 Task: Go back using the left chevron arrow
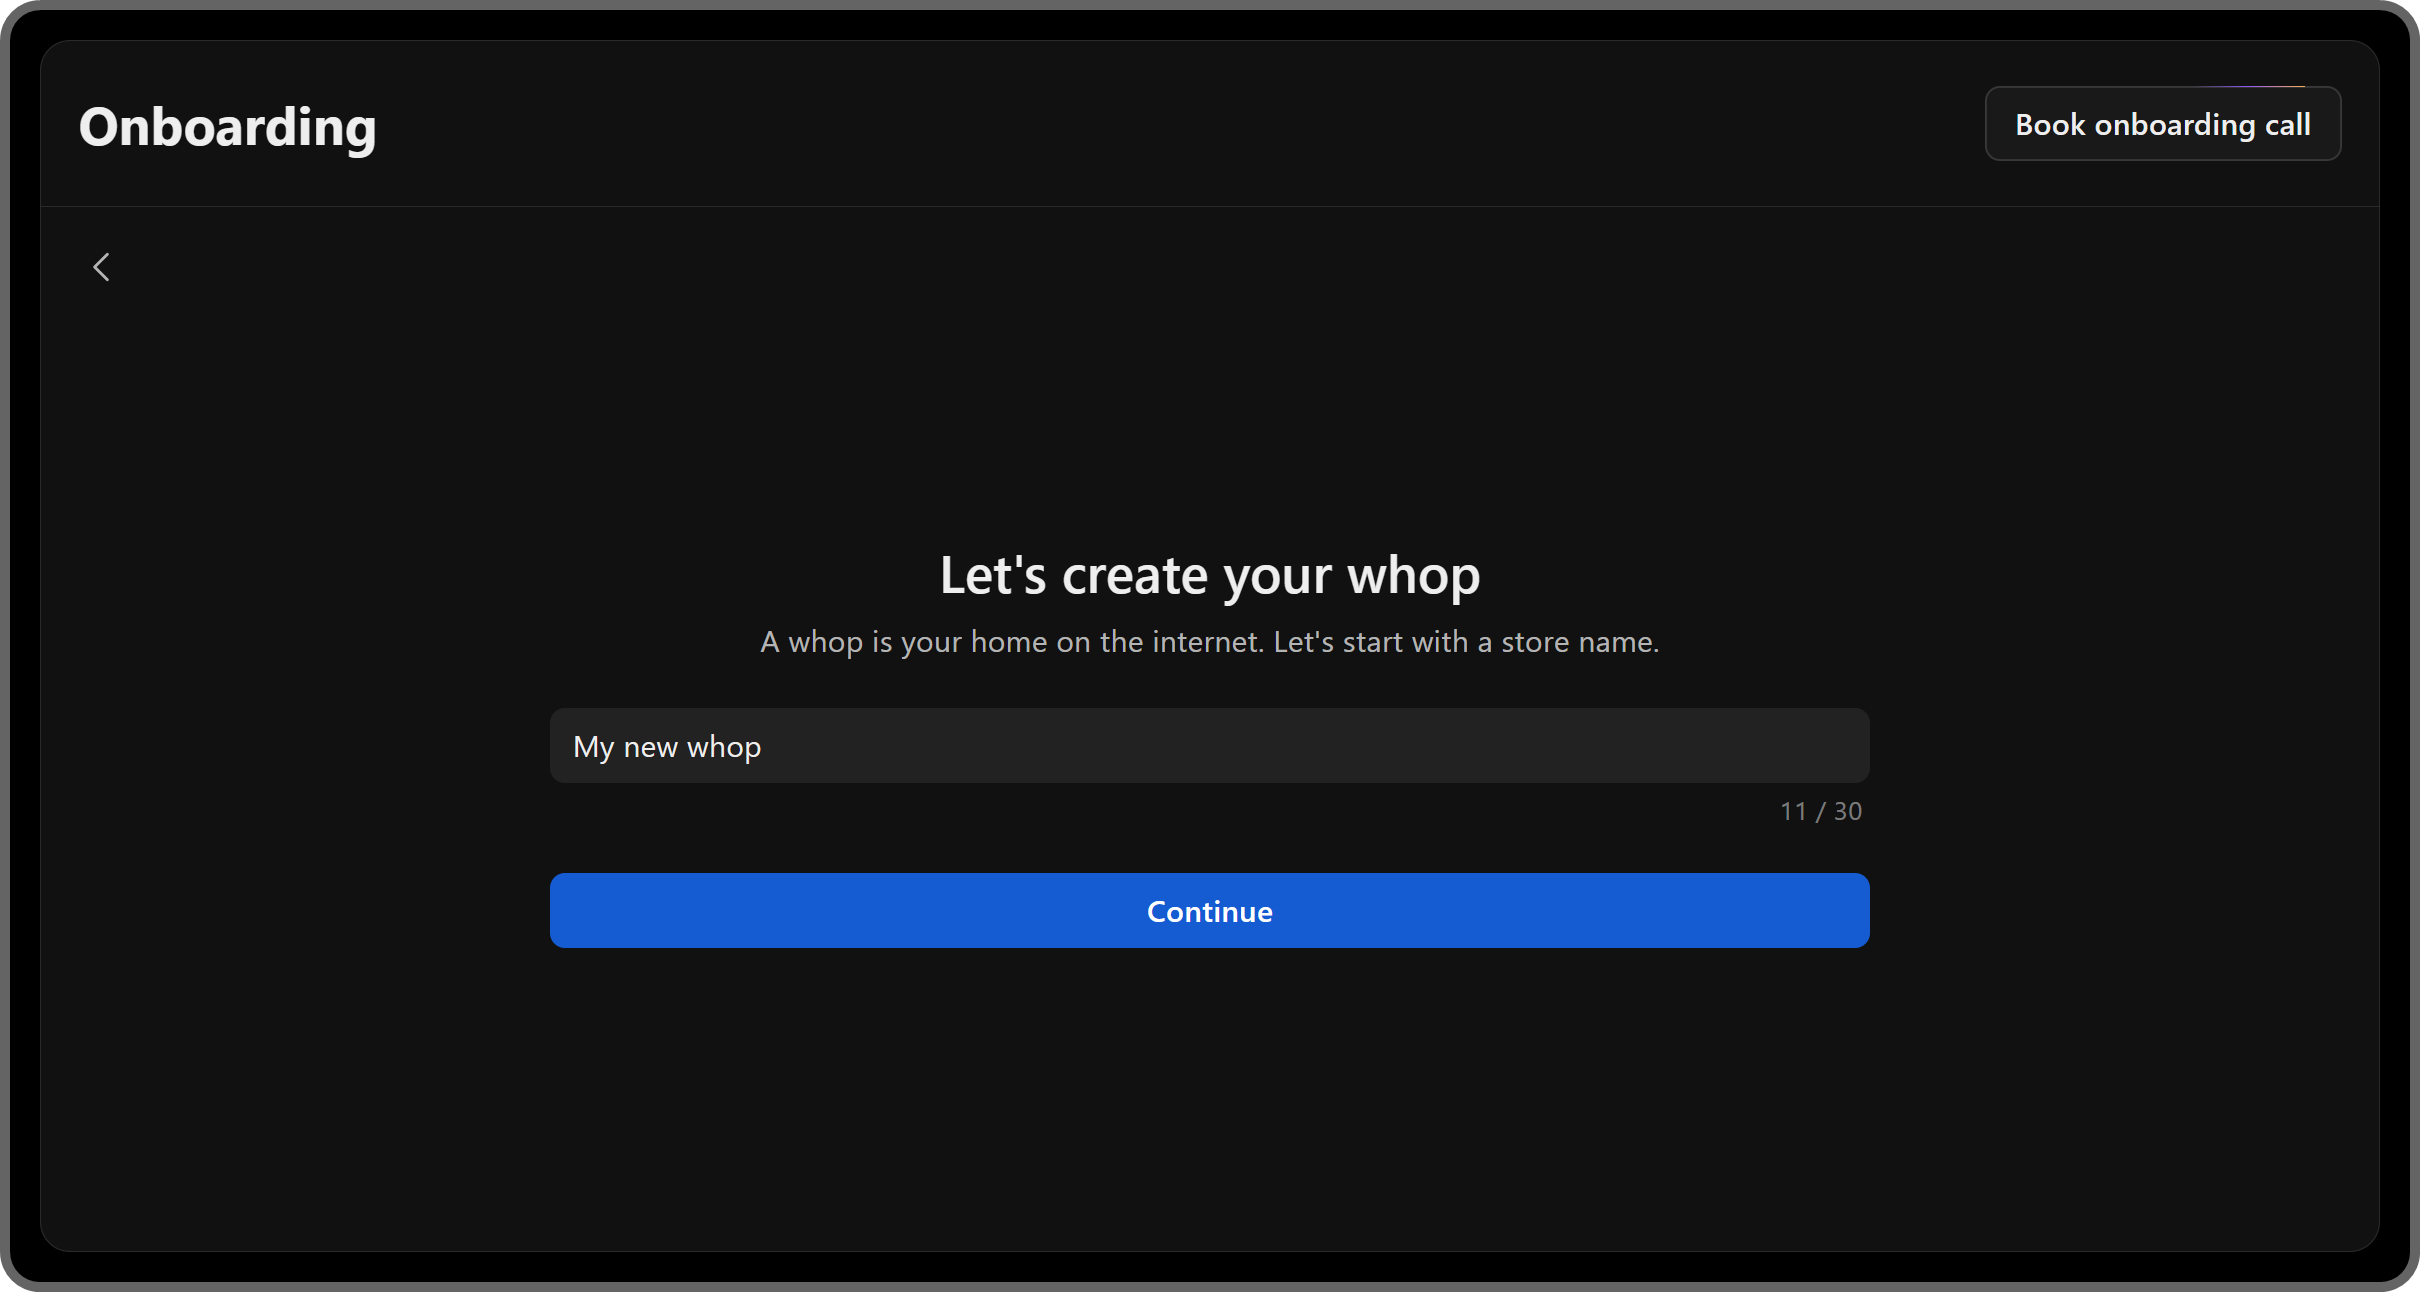[x=101, y=267]
